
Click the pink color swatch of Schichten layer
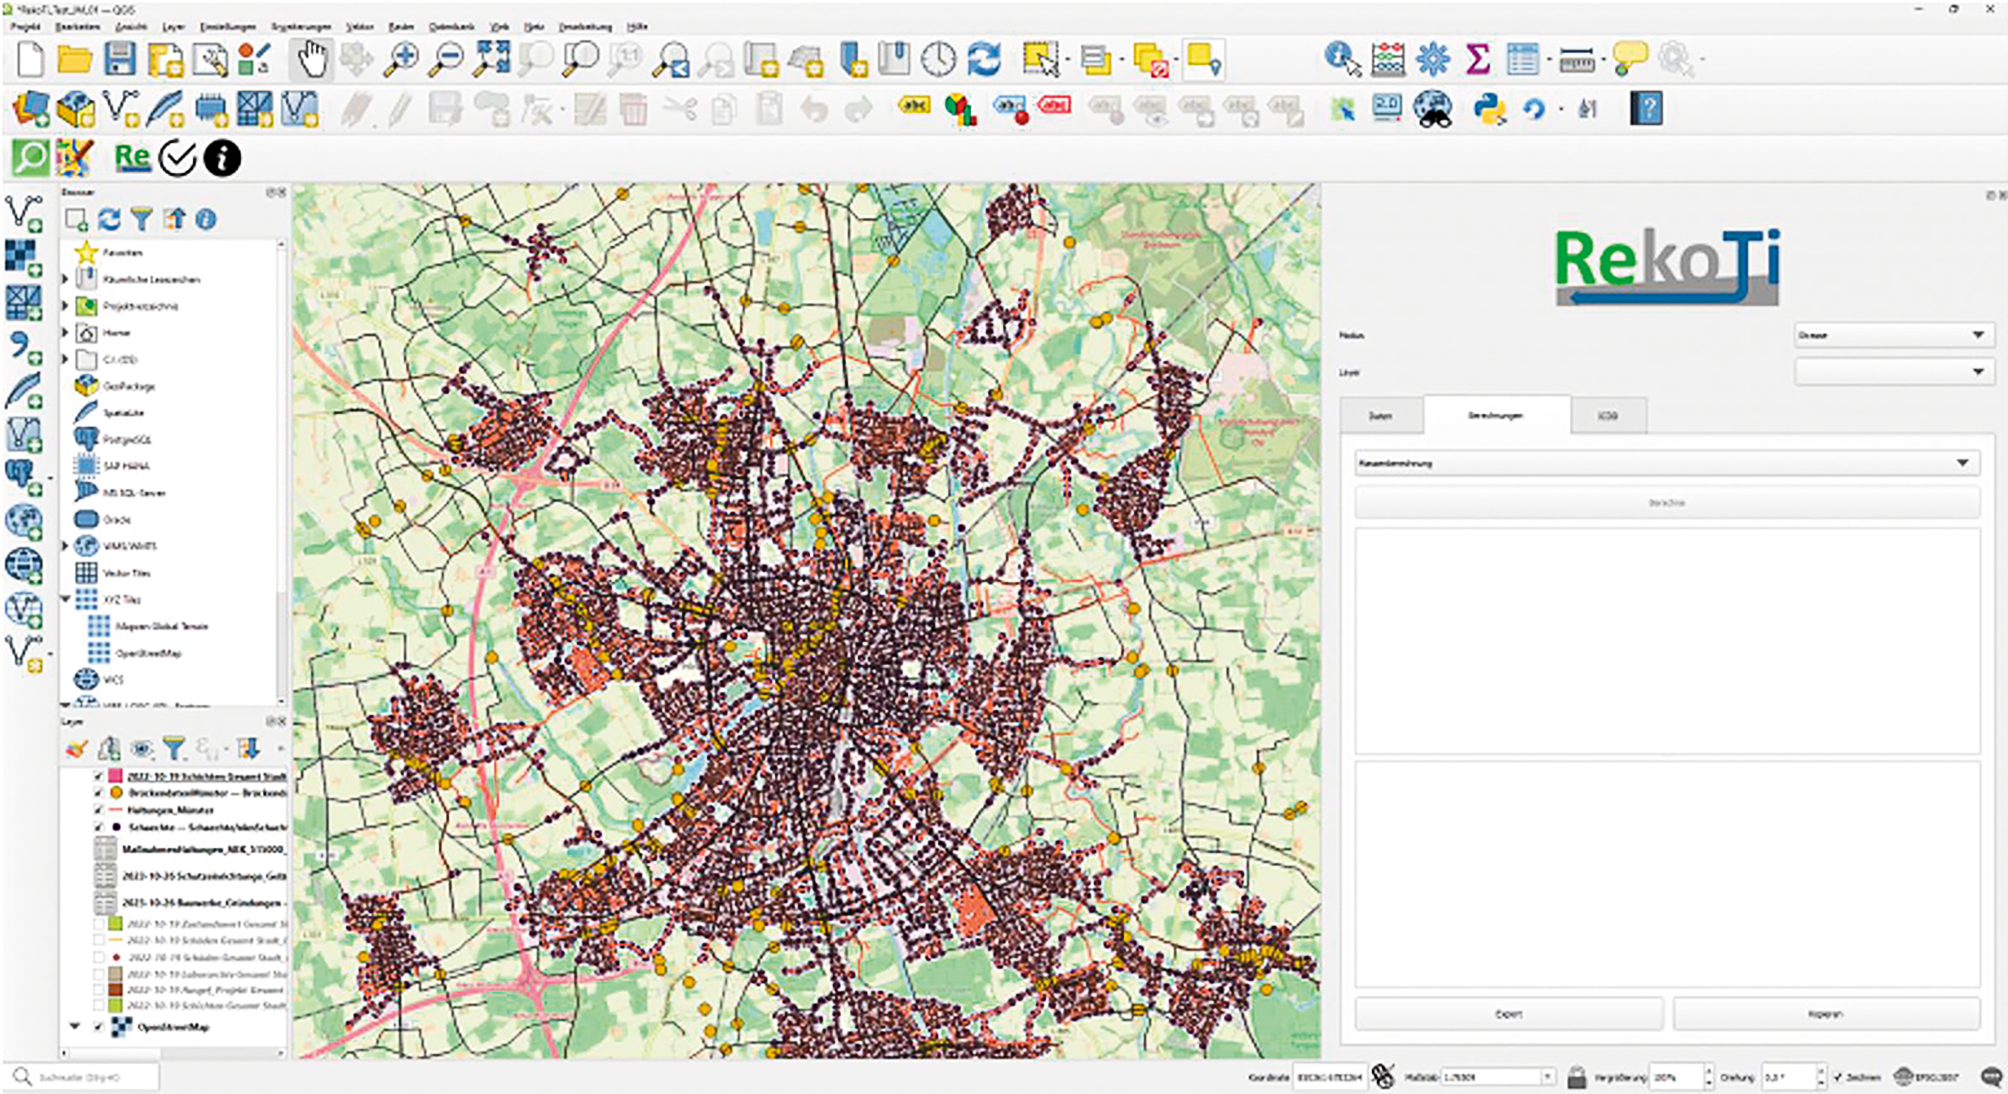(x=115, y=776)
